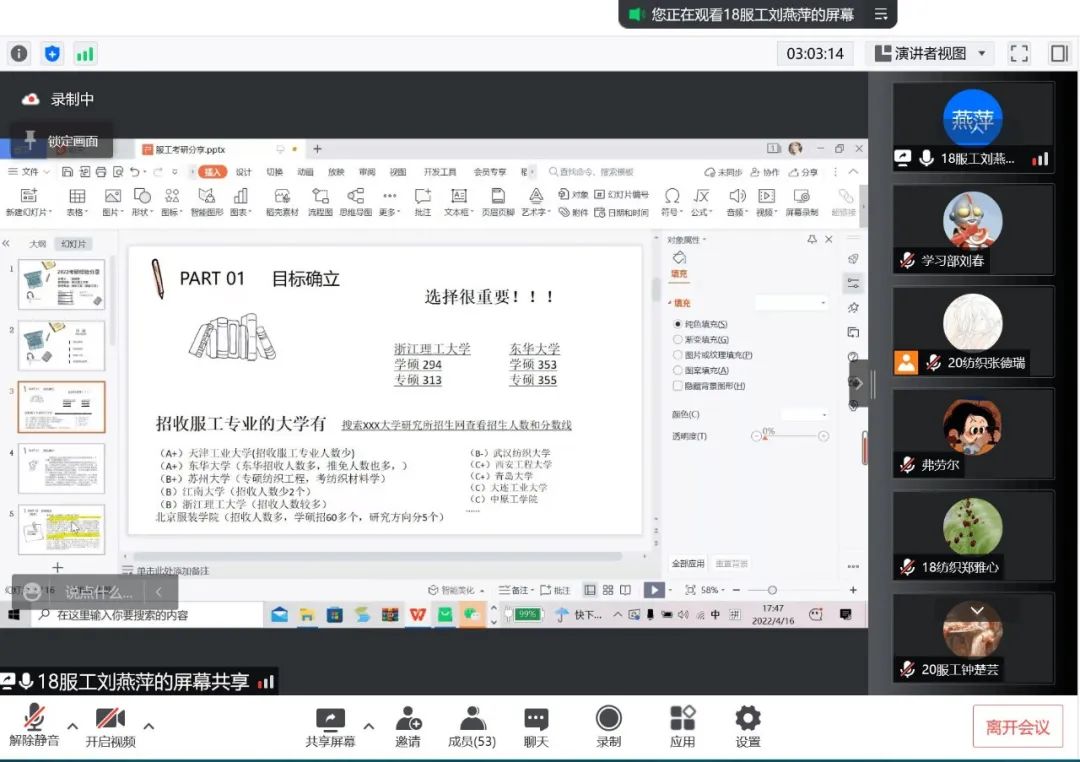1080x762 pixels.
Task: Select the solid fill radio option
Action: coord(678,324)
